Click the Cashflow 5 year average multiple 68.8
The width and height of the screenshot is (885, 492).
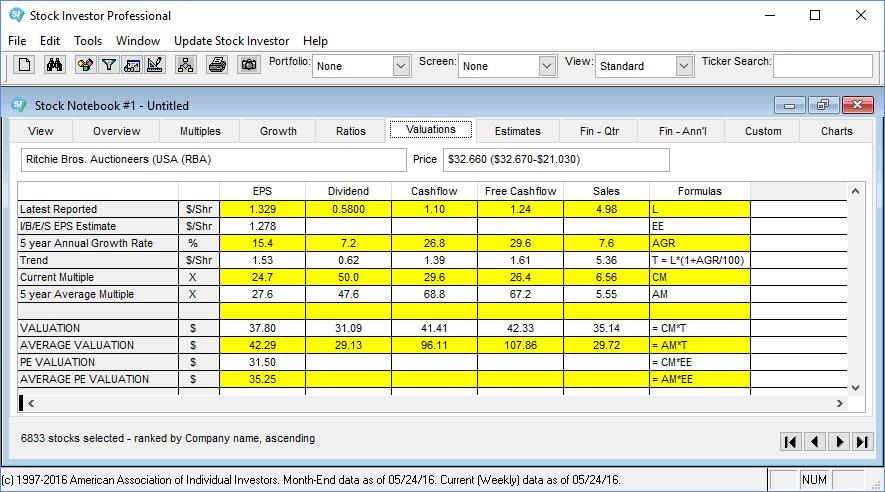[x=434, y=294]
